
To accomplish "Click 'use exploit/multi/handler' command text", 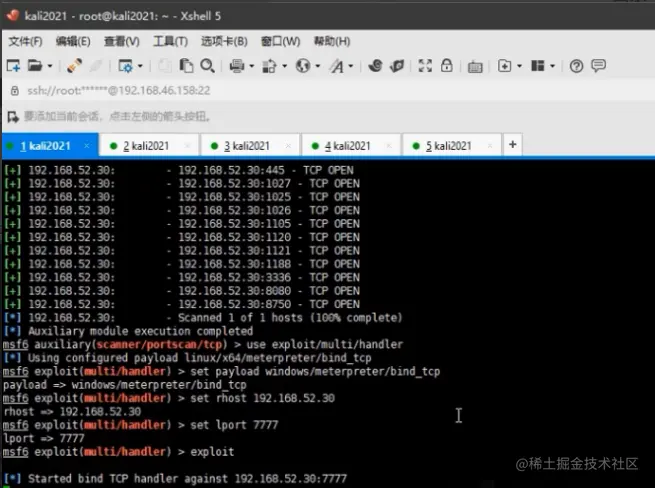I will 325,344.
